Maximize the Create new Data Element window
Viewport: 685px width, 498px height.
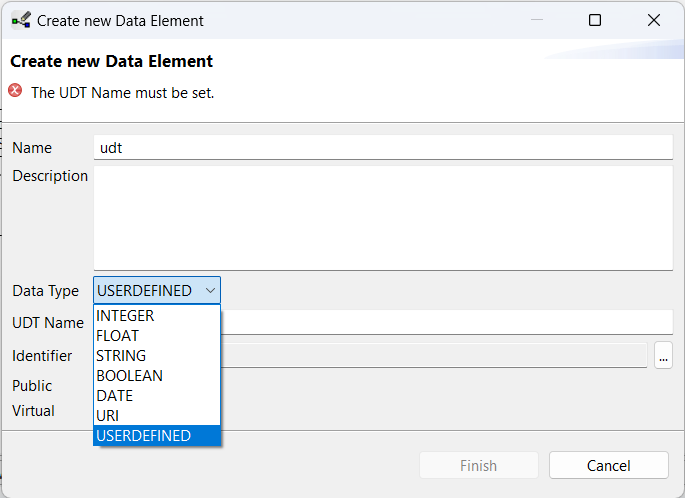[x=595, y=20]
